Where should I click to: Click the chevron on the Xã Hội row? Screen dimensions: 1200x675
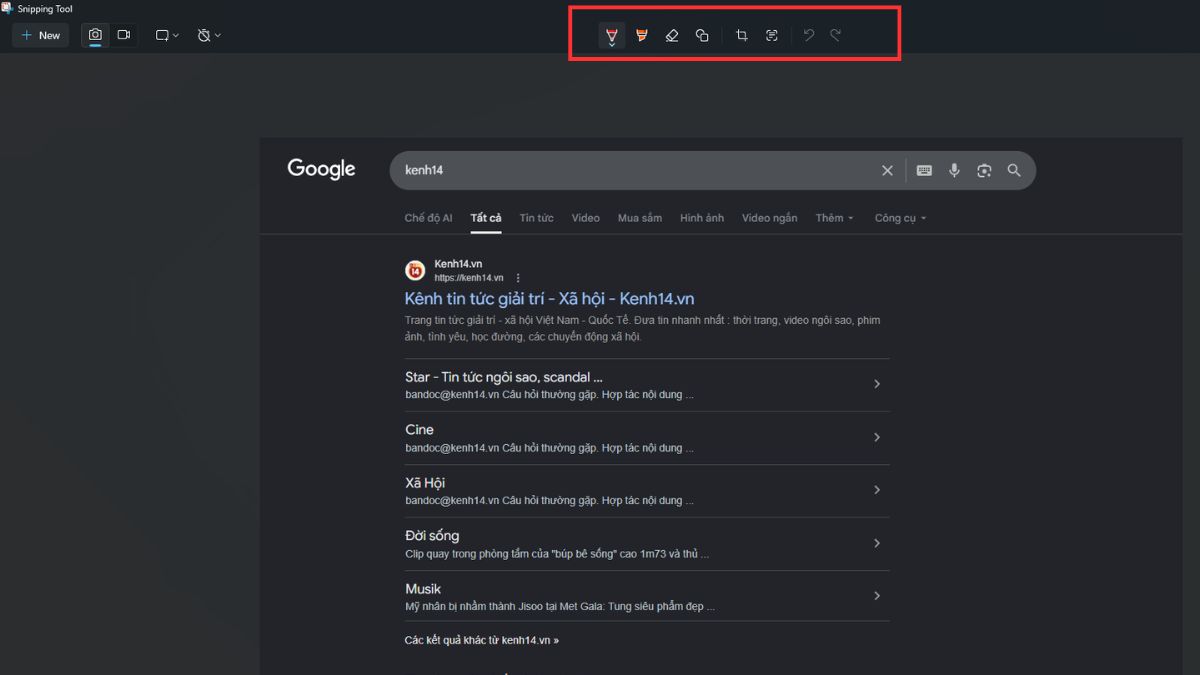tap(877, 490)
